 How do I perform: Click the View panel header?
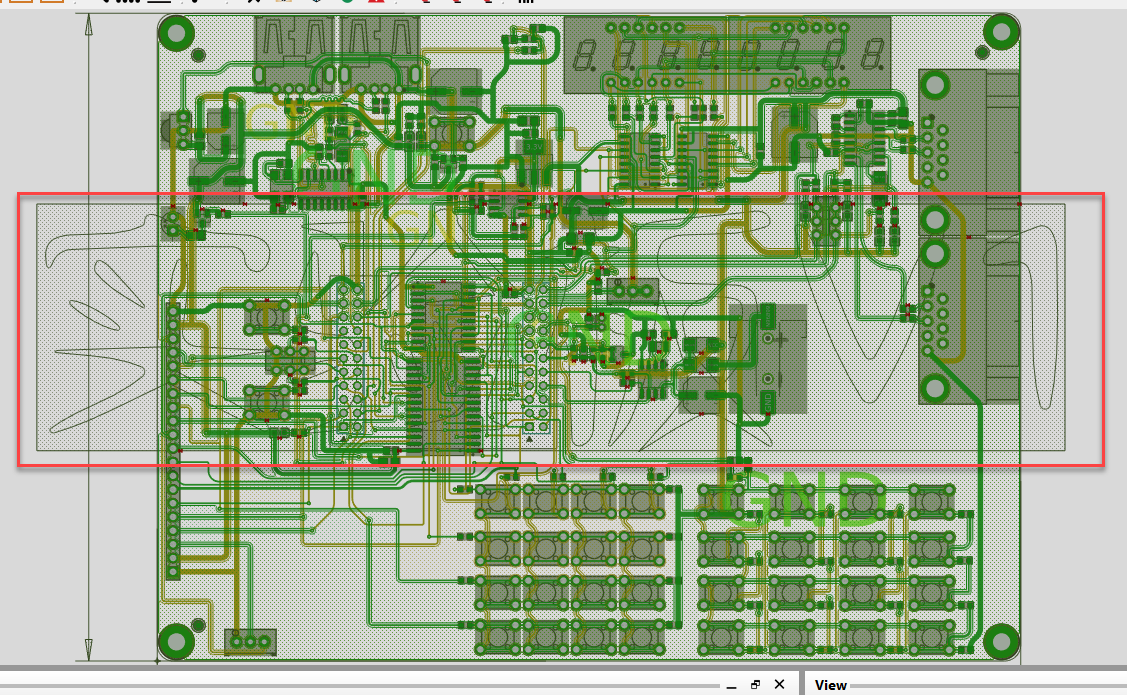(x=830, y=685)
